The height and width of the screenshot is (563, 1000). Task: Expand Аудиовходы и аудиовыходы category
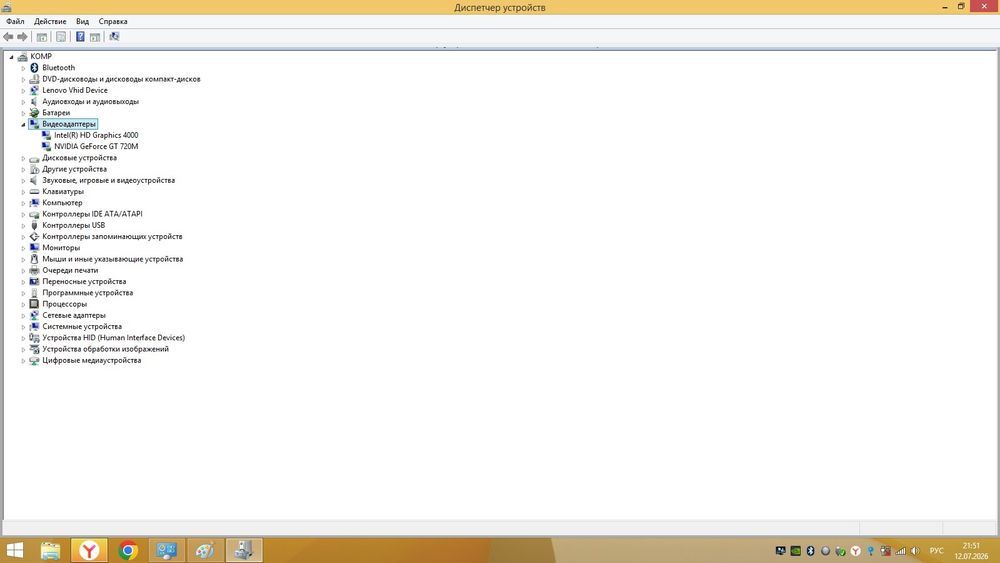(24, 102)
